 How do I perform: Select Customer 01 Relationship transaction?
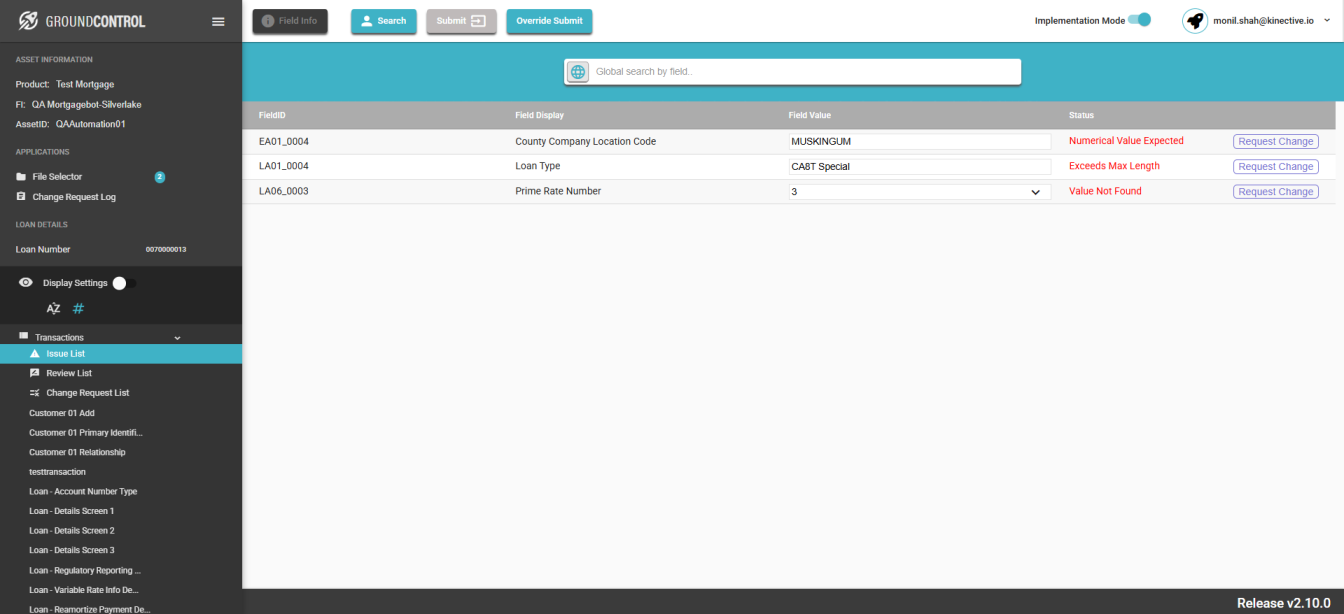click(77, 452)
